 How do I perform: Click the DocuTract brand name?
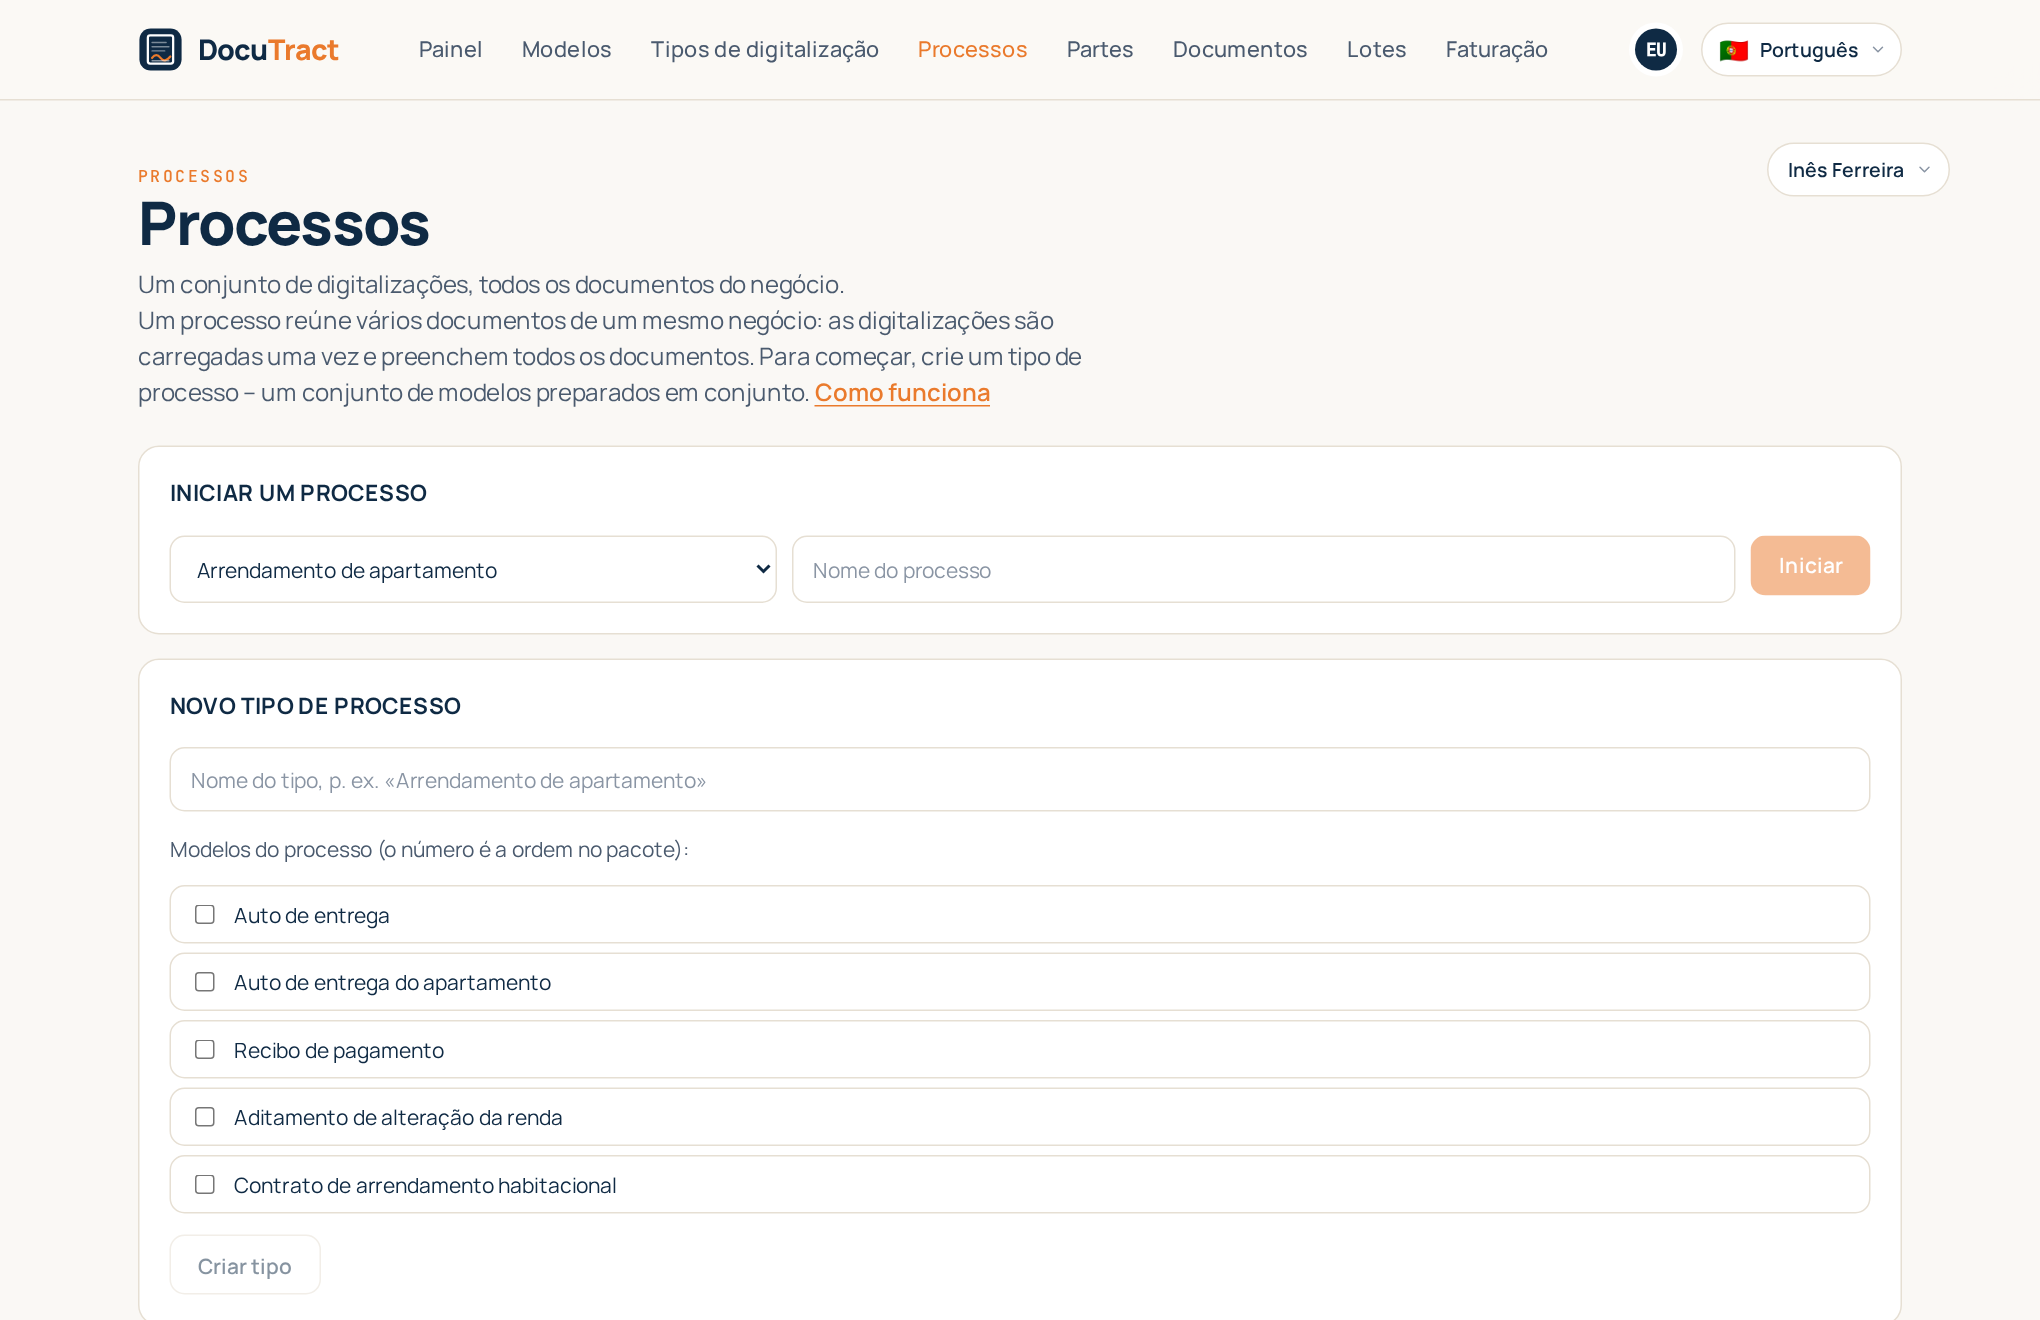click(x=268, y=50)
